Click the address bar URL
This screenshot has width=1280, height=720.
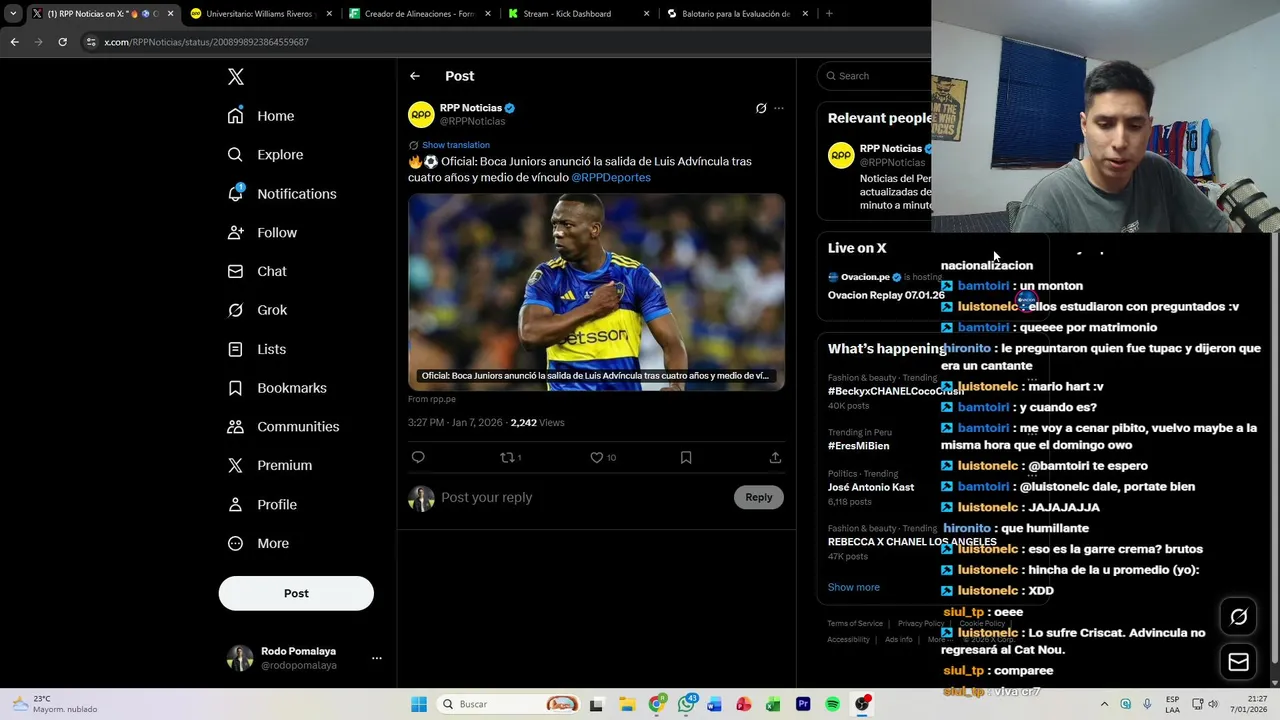[206, 42]
